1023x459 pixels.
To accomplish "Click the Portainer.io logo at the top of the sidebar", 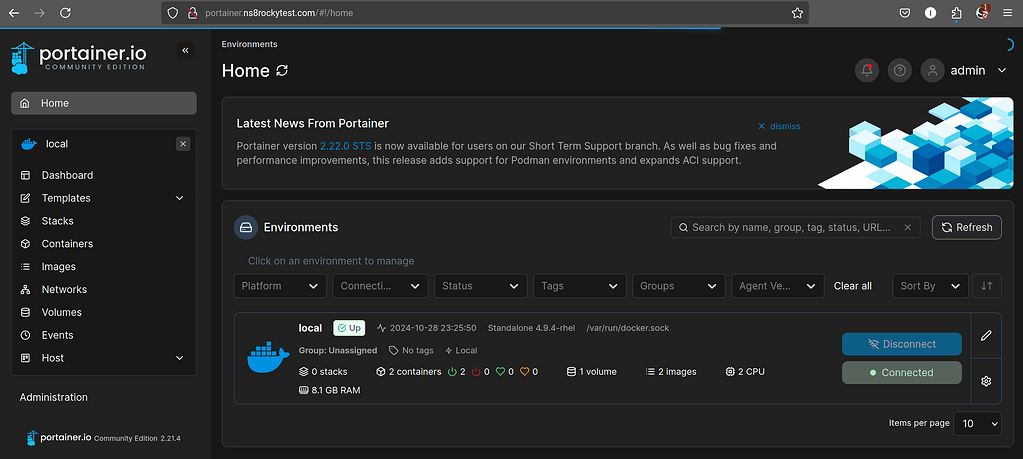I will pos(79,57).
